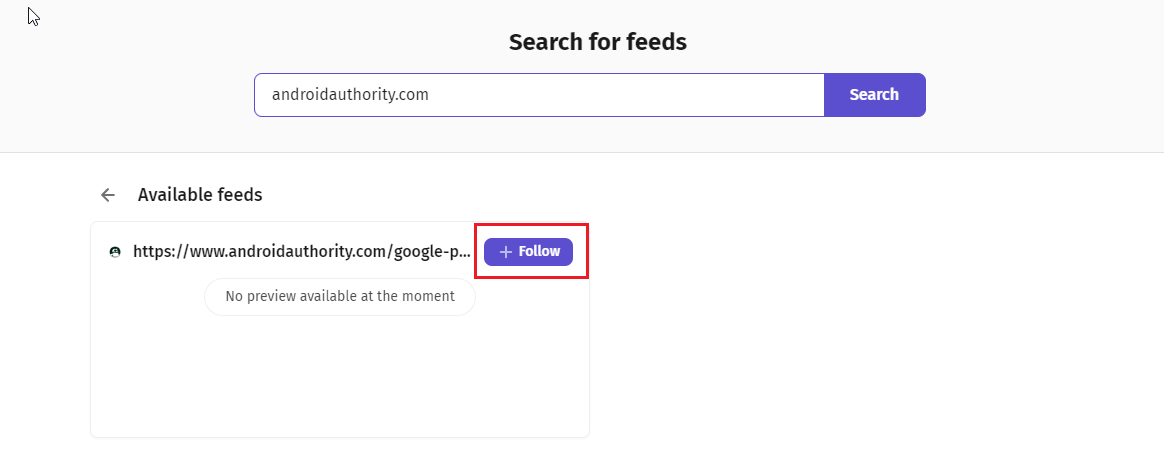This screenshot has height=470, width=1164.
Task: Click the 'Search' label on purple button
Action: pyautogui.click(x=874, y=95)
